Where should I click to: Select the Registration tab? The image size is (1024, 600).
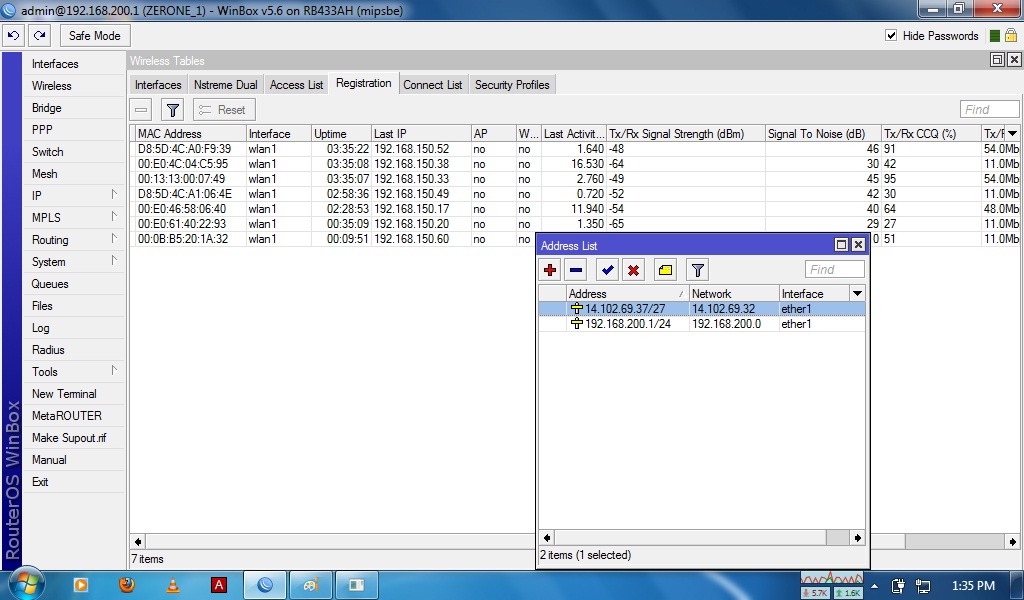[364, 84]
